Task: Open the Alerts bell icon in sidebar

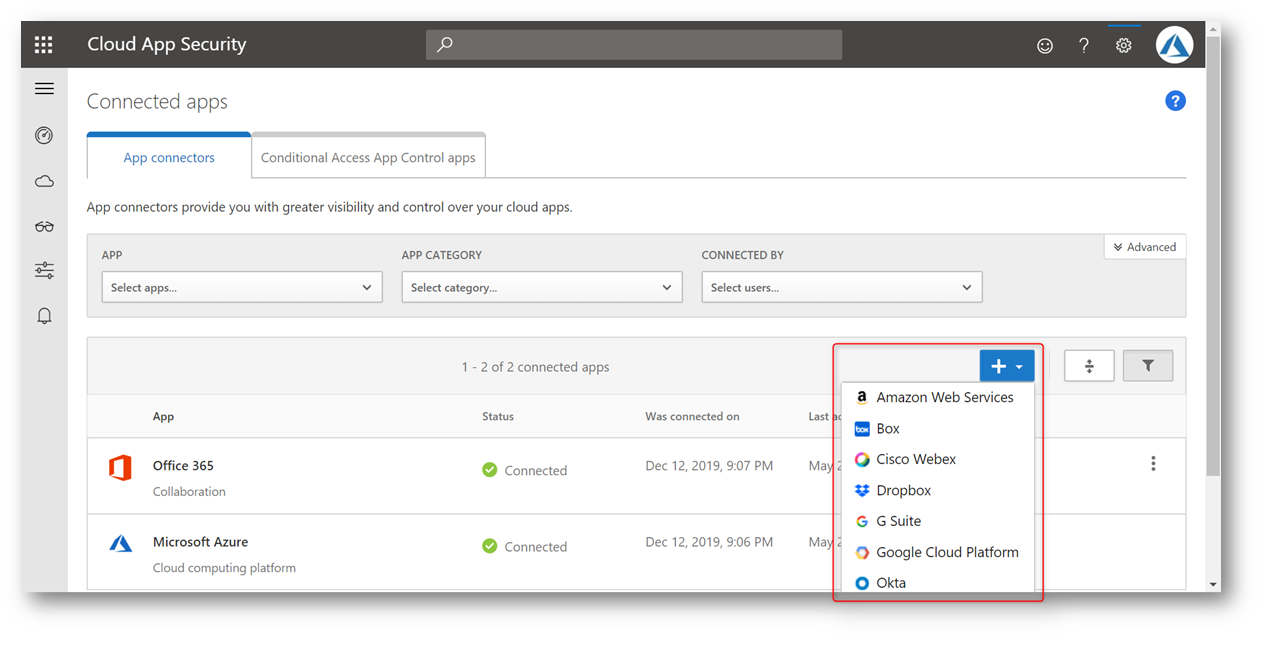Action: [x=44, y=316]
